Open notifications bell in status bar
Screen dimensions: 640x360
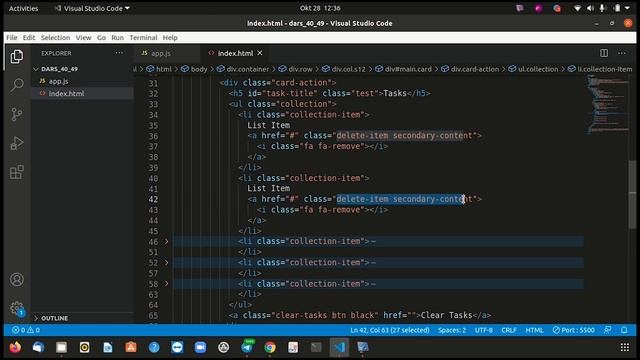[x=624, y=330]
